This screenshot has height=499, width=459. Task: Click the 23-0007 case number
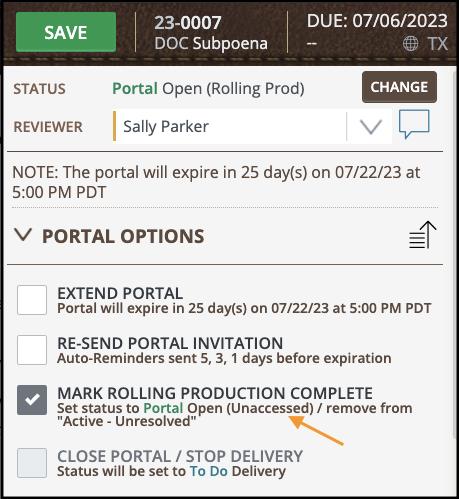click(188, 23)
